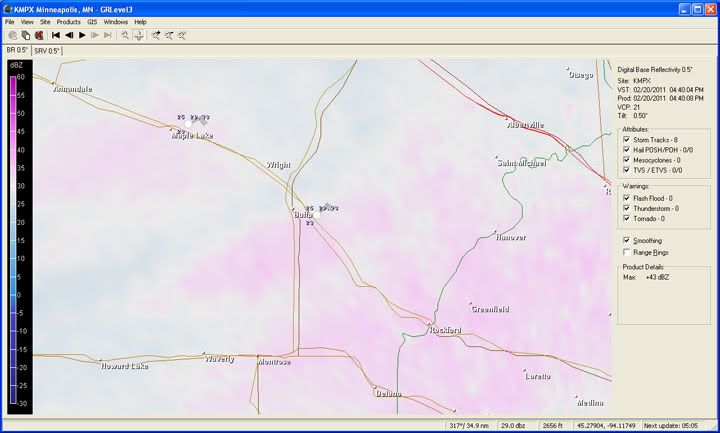The image size is (720, 433).
Task: Jump to the first radar frame
Action: point(56,35)
